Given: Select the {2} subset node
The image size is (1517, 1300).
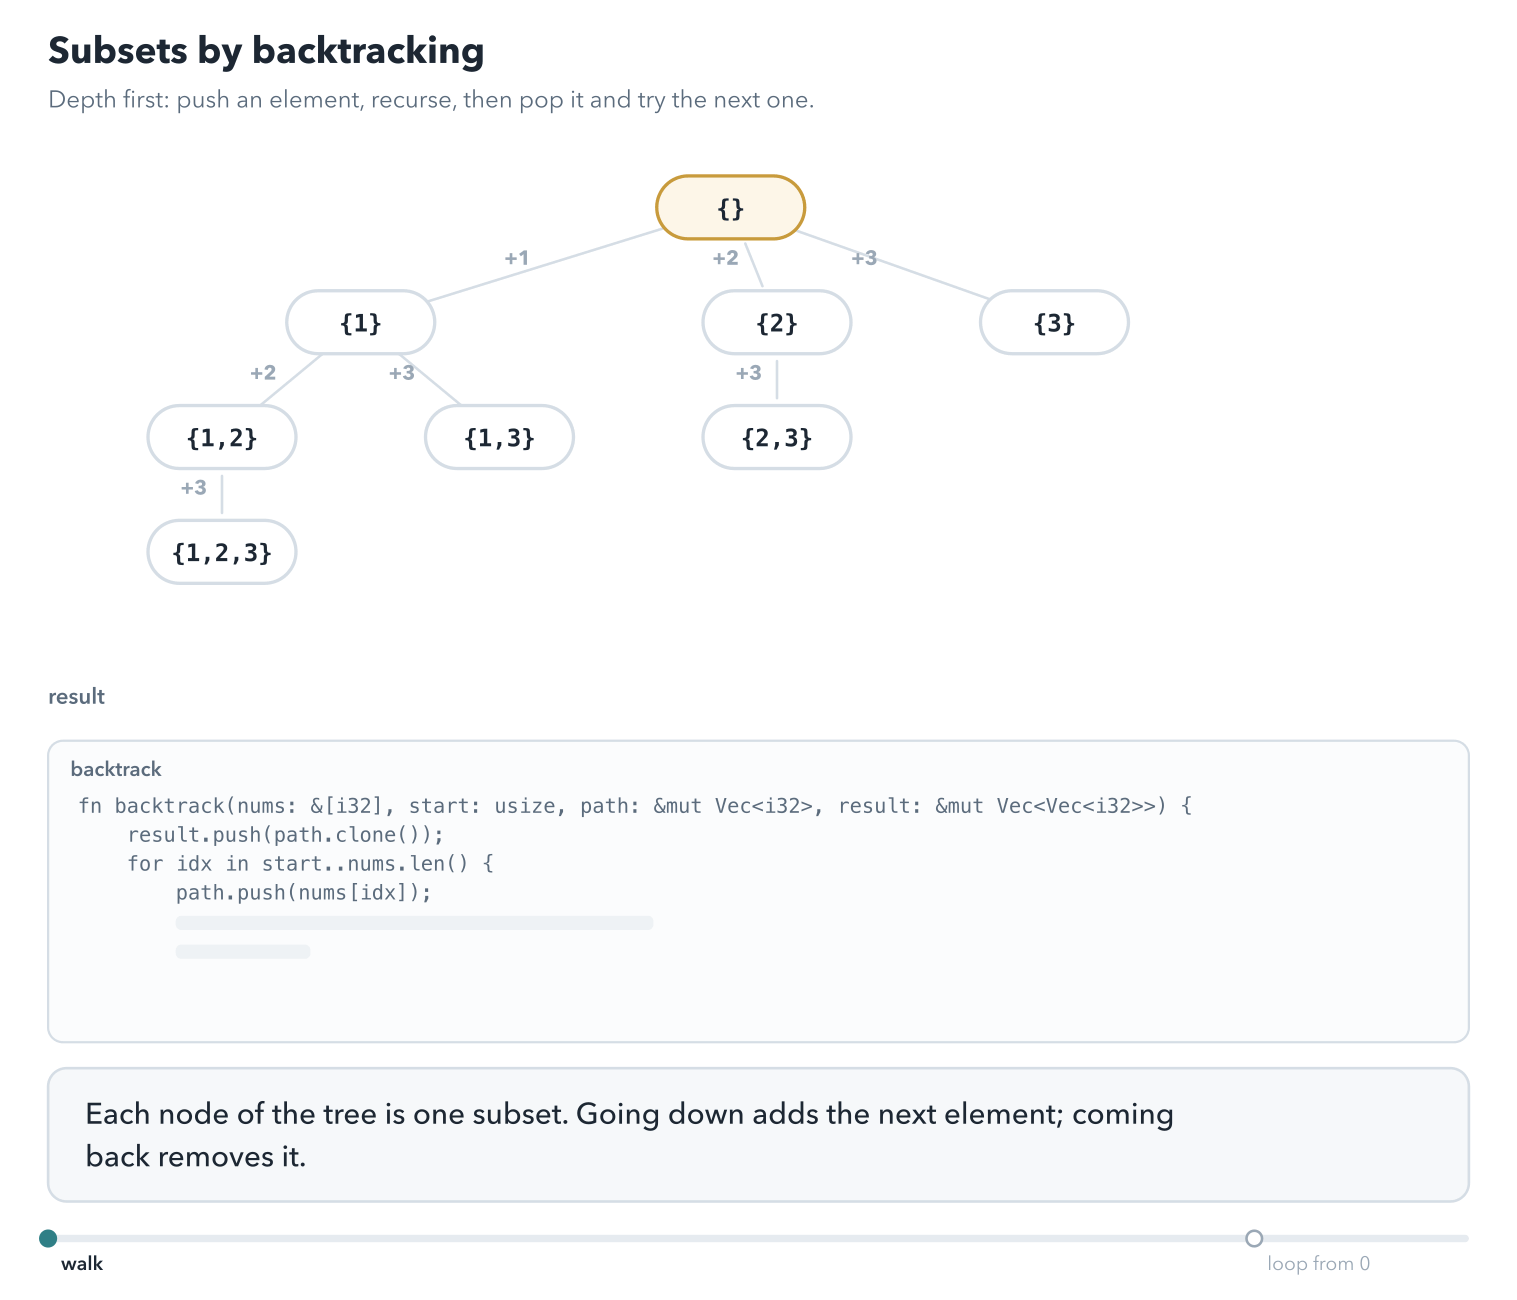Looking at the screenshot, I should [777, 323].
